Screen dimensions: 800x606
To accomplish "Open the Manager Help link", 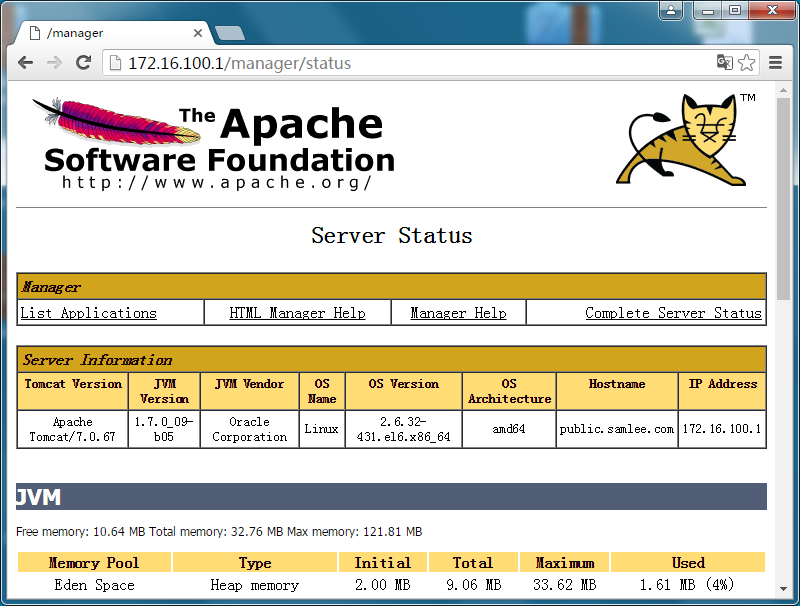I will (459, 313).
